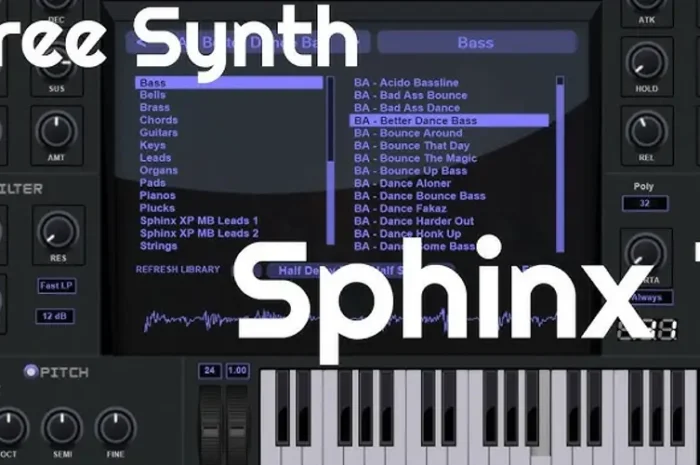Click the FINE pitch knob

point(115,428)
